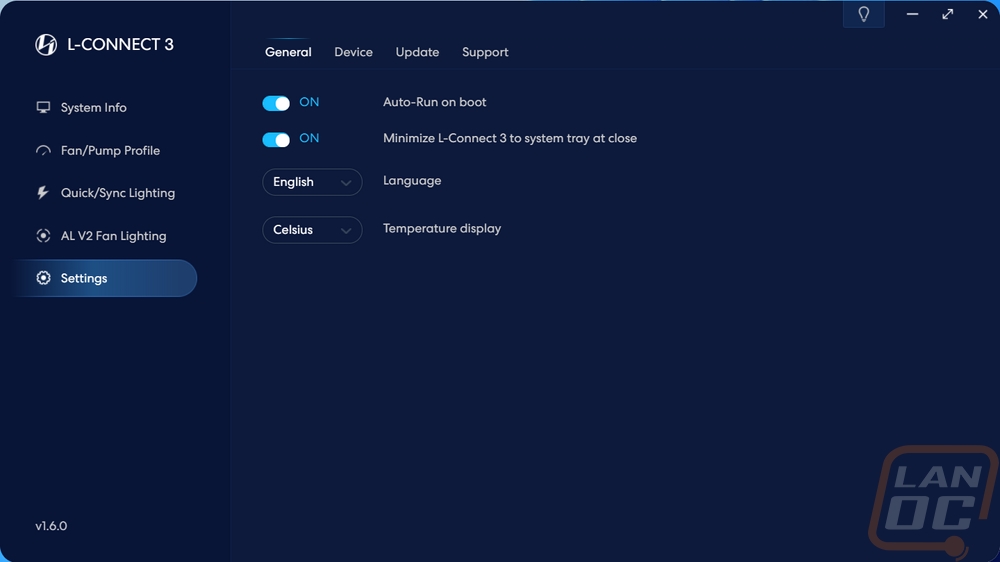Screen dimensions: 1000x562
Task: Click the ON text beside Minimize option
Action: (x=309, y=138)
